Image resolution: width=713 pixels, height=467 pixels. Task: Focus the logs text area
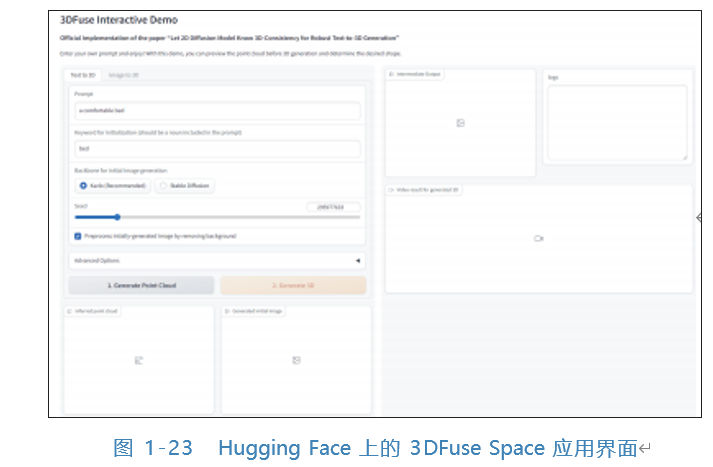pos(617,123)
